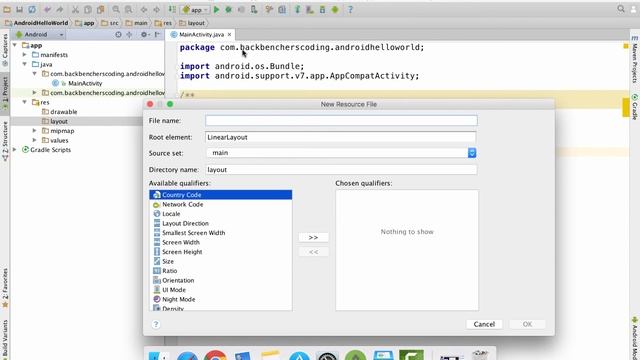Click the Replace magnifier icon
Image resolution: width=640 pixels, height=360 pixels.
coord(129,9)
